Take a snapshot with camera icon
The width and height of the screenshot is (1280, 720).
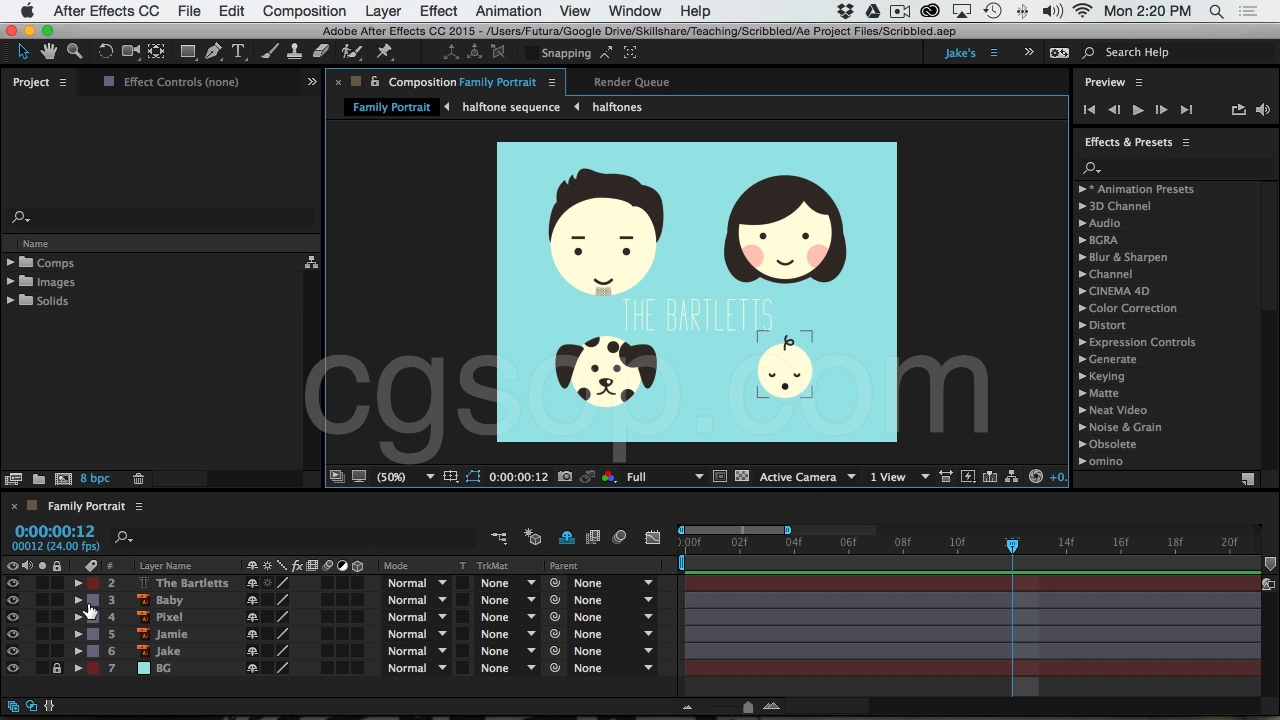[x=565, y=477]
